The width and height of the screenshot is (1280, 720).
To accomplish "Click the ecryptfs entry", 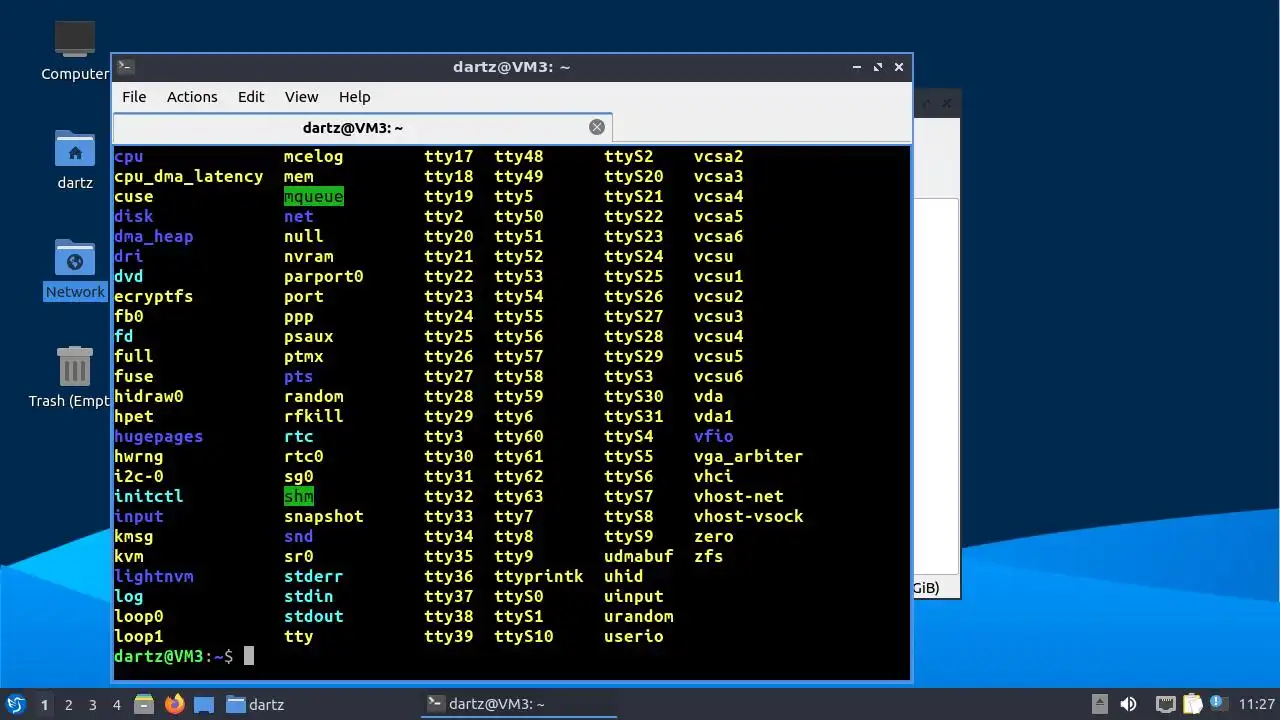I will [154, 296].
